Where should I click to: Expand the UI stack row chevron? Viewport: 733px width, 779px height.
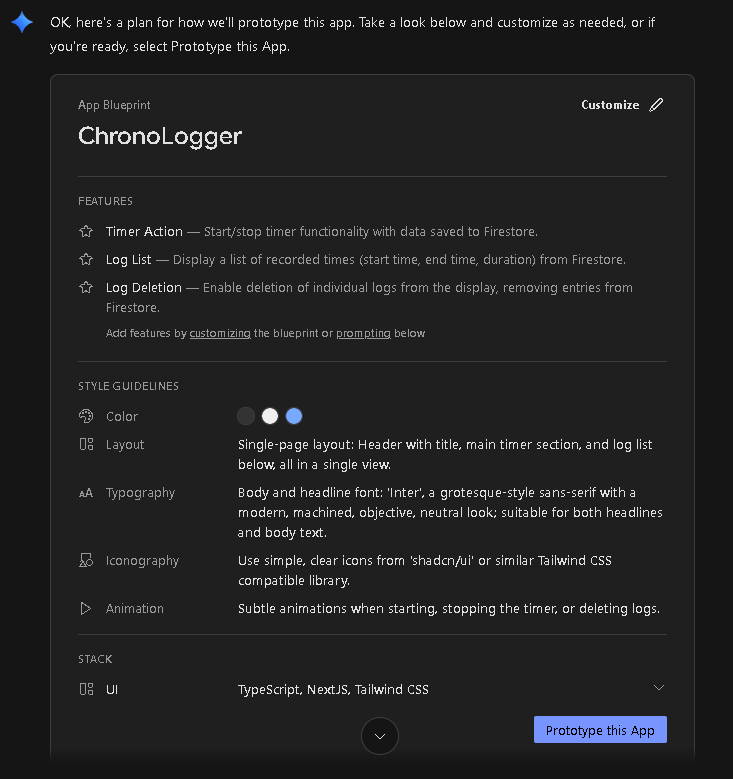(658, 688)
